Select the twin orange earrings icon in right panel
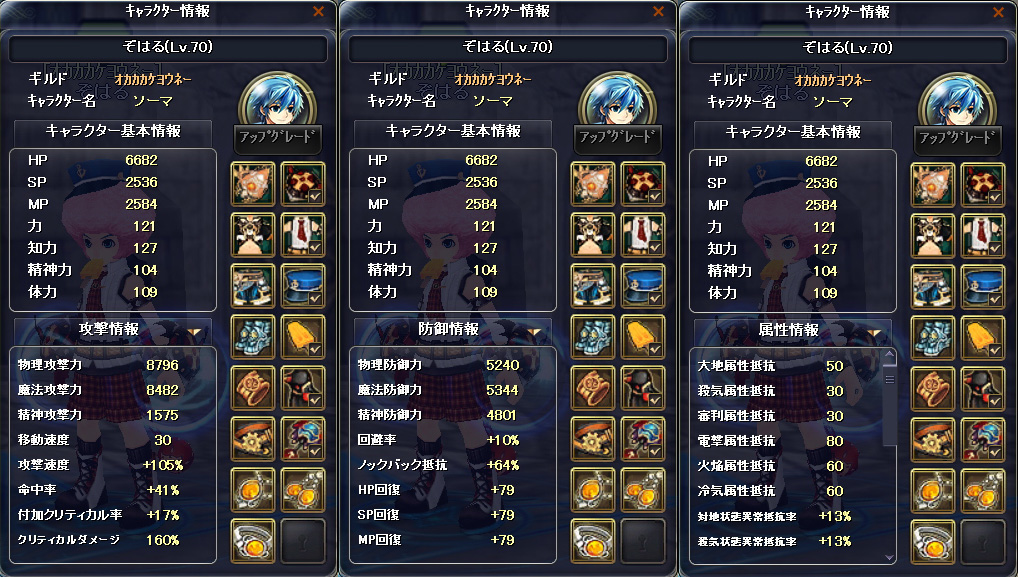This screenshot has height=577, width=1018. pyautogui.click(x=982, y=491)
